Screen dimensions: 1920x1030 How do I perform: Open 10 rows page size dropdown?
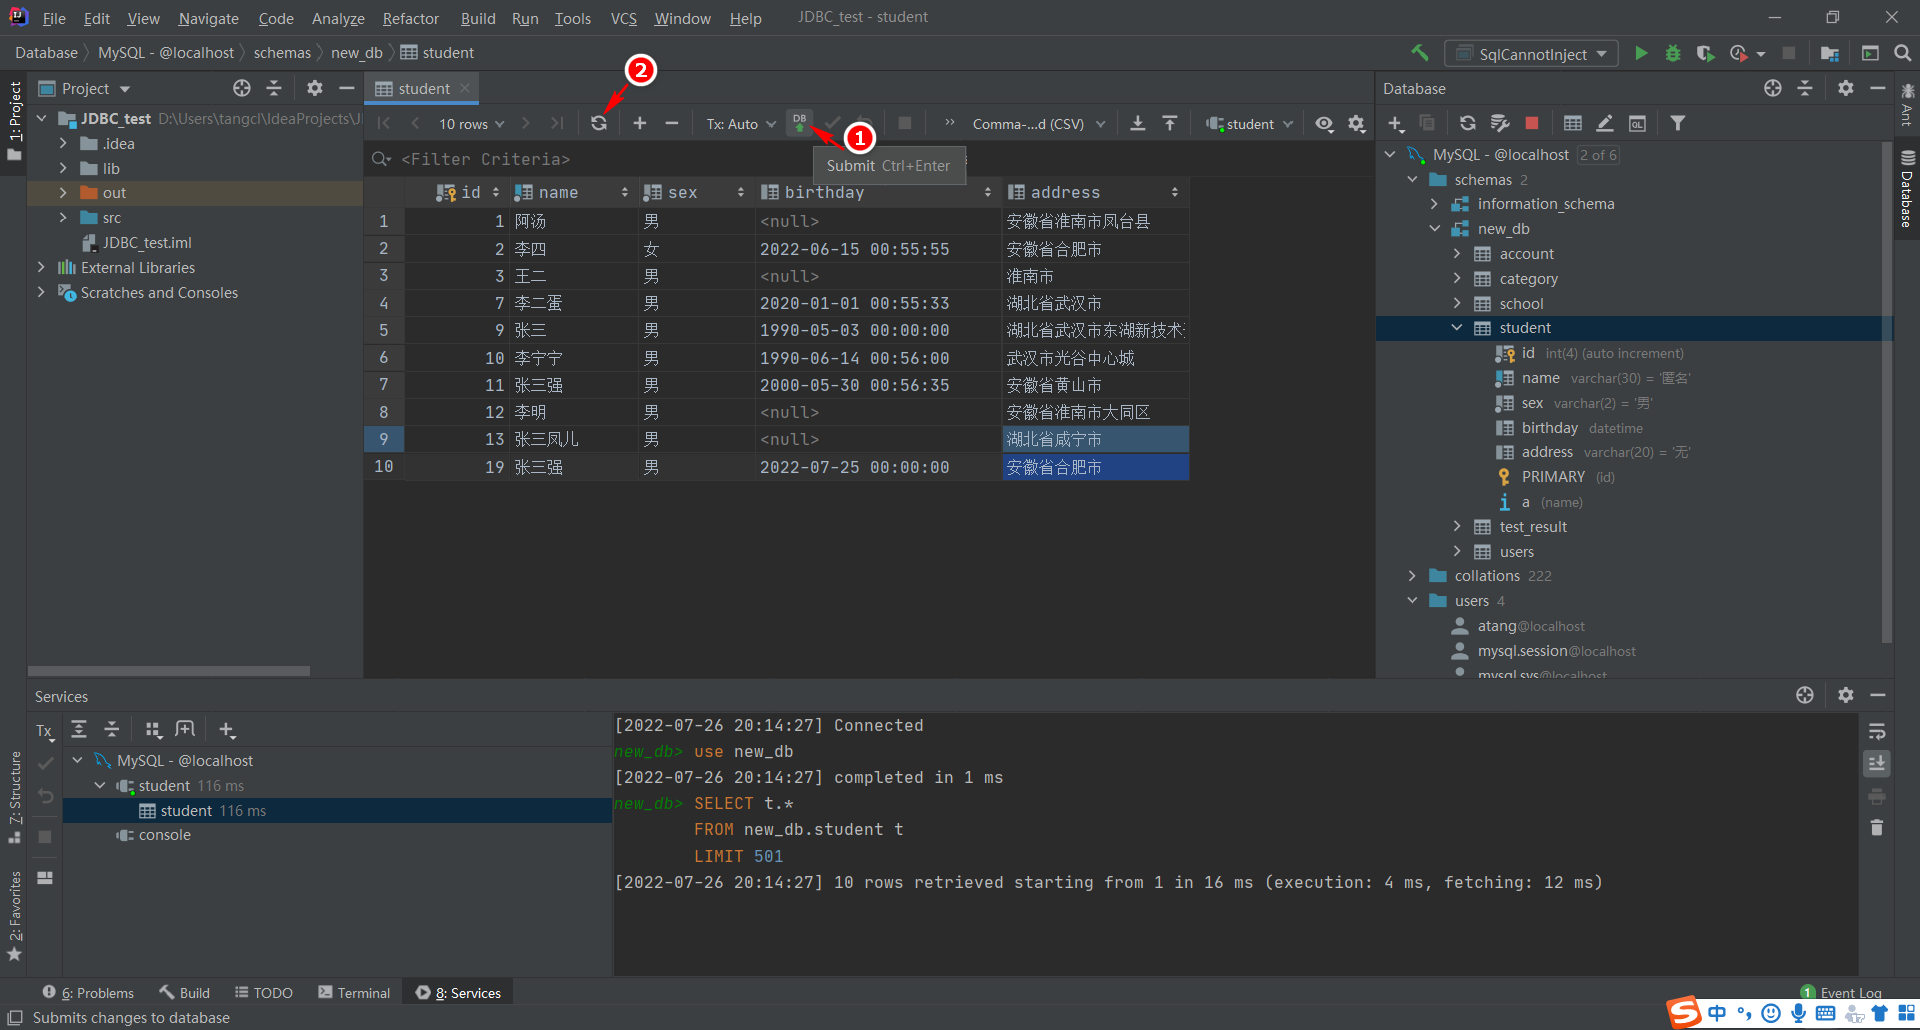click(x=471, y=124)
